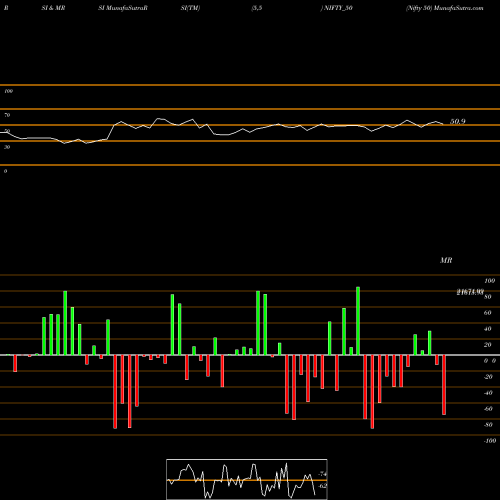Click the MR axis label '-40'

pos(488,393)
